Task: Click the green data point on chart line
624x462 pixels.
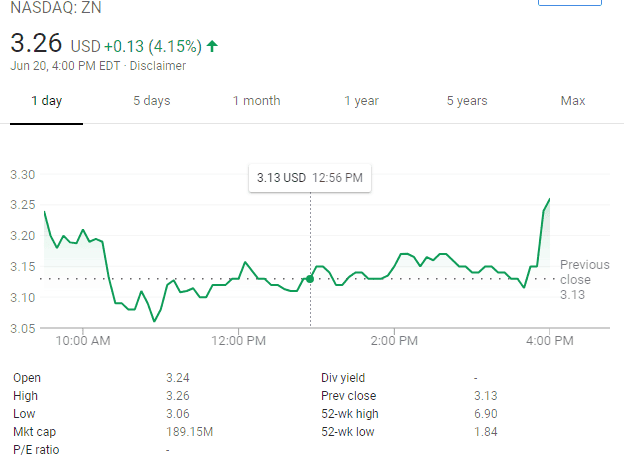Action: (x=310, y=279)
